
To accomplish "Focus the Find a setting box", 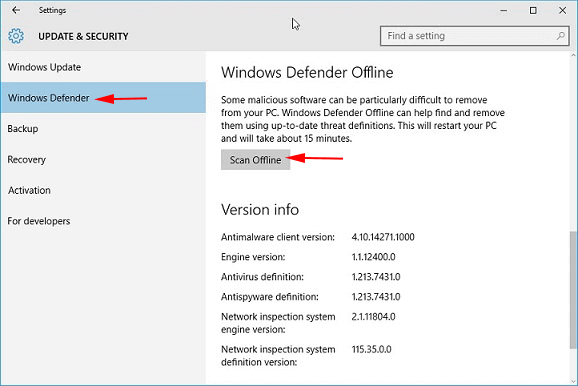I will point(474,36).
